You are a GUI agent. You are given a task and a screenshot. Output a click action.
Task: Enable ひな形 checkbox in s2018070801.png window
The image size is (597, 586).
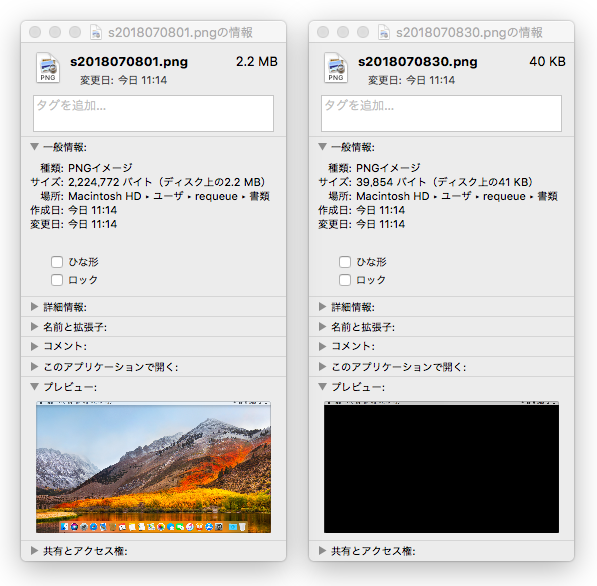click(x=57, y=262)
